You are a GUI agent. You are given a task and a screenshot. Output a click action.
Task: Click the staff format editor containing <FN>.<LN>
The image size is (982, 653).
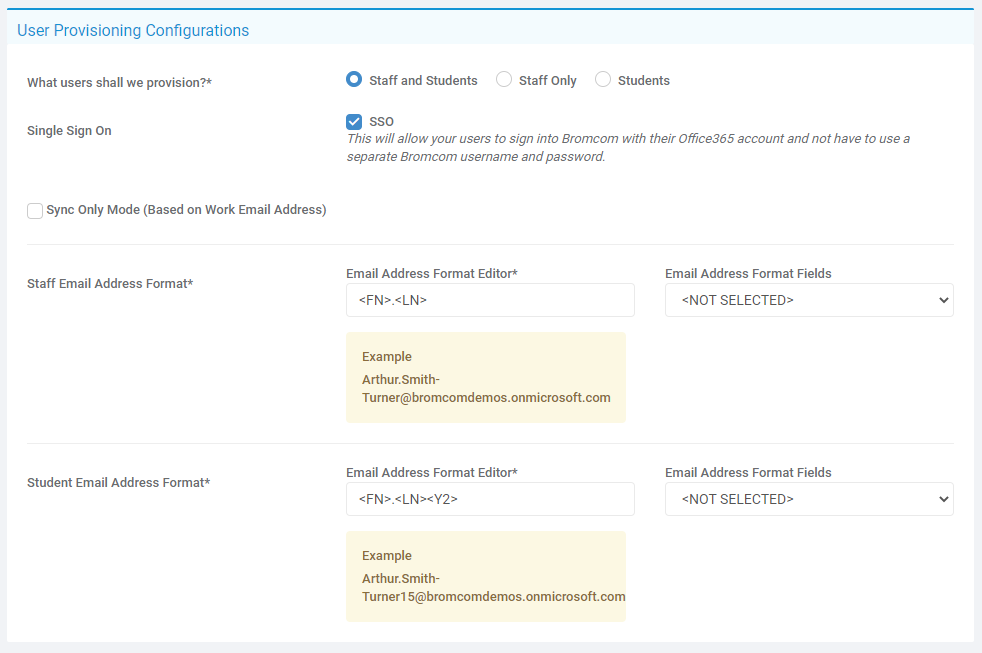490,300
